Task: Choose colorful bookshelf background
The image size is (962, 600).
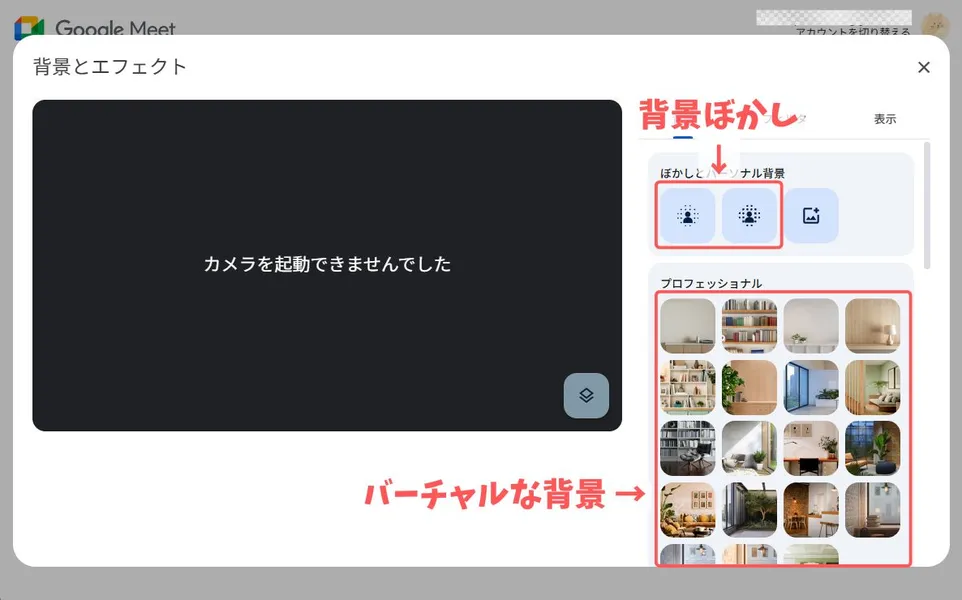Action: click(749, 326)
